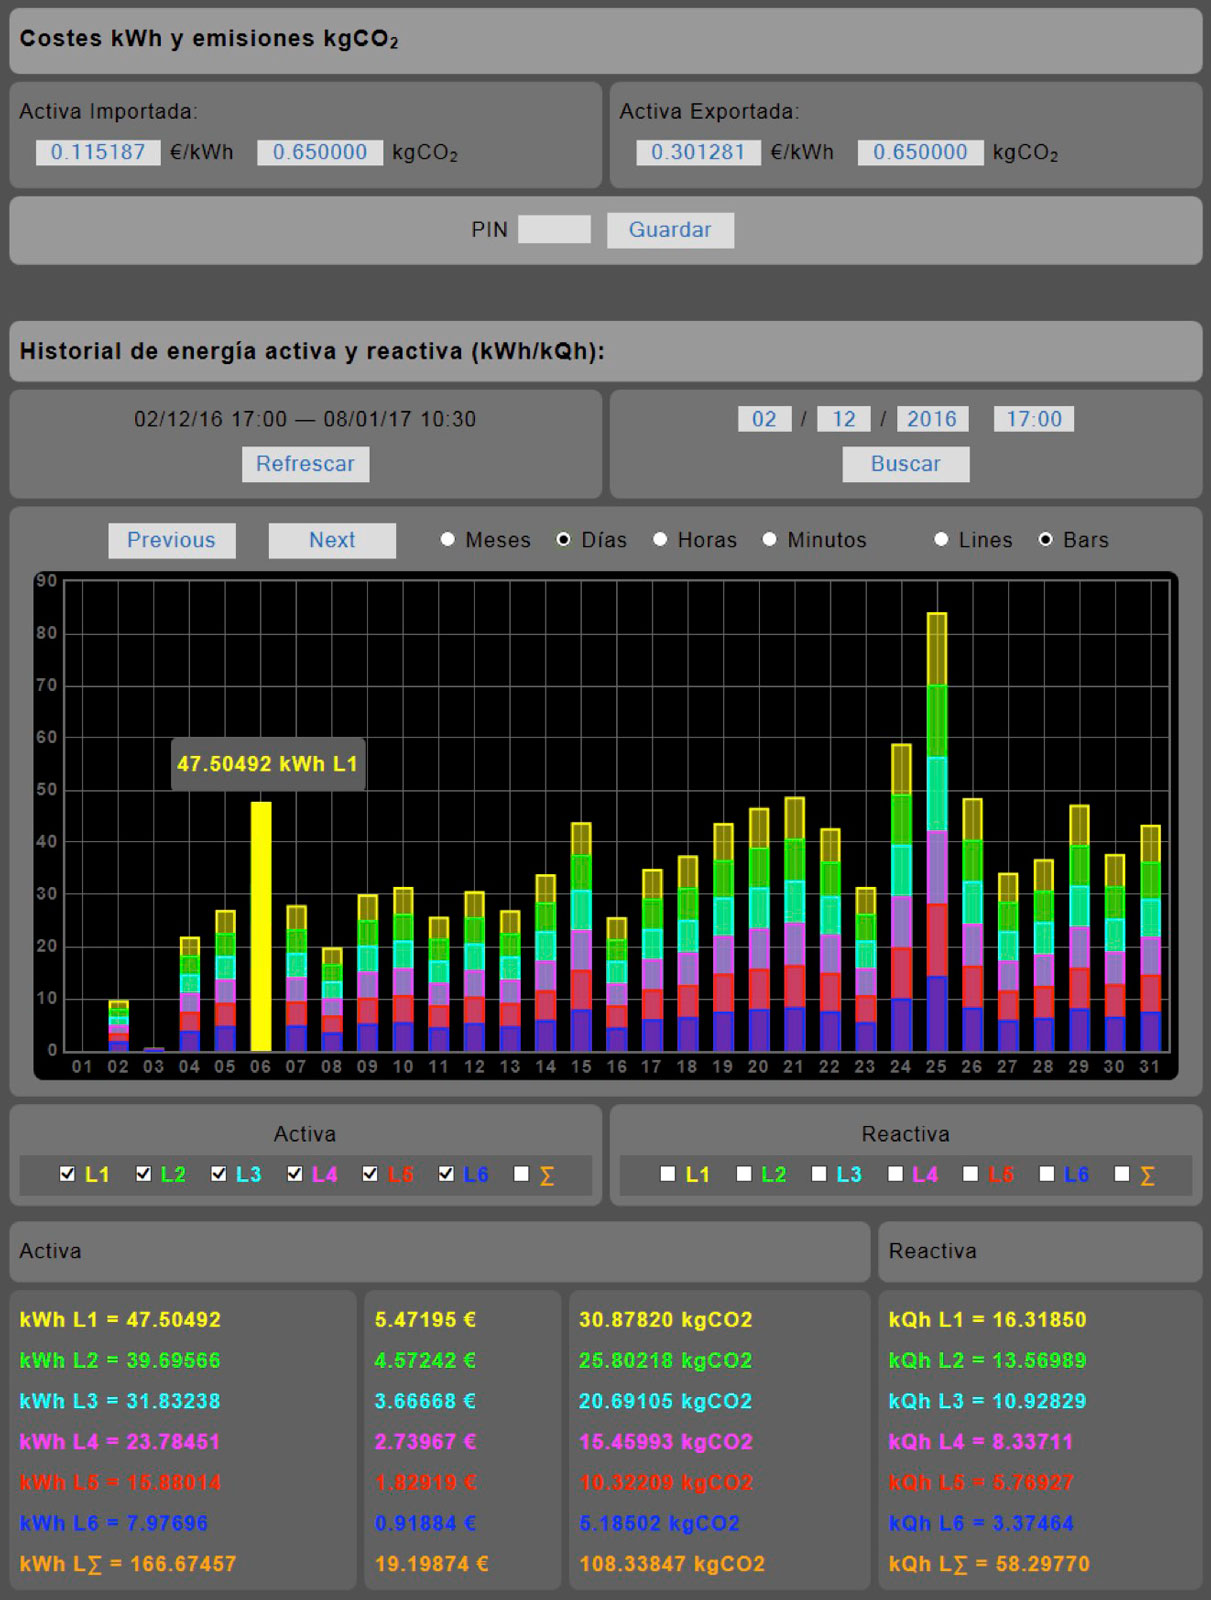Screen dimensions: 1211x1600
Task: Edit imported cost 0.115187 €/kWh field
Action: (98, 152)
